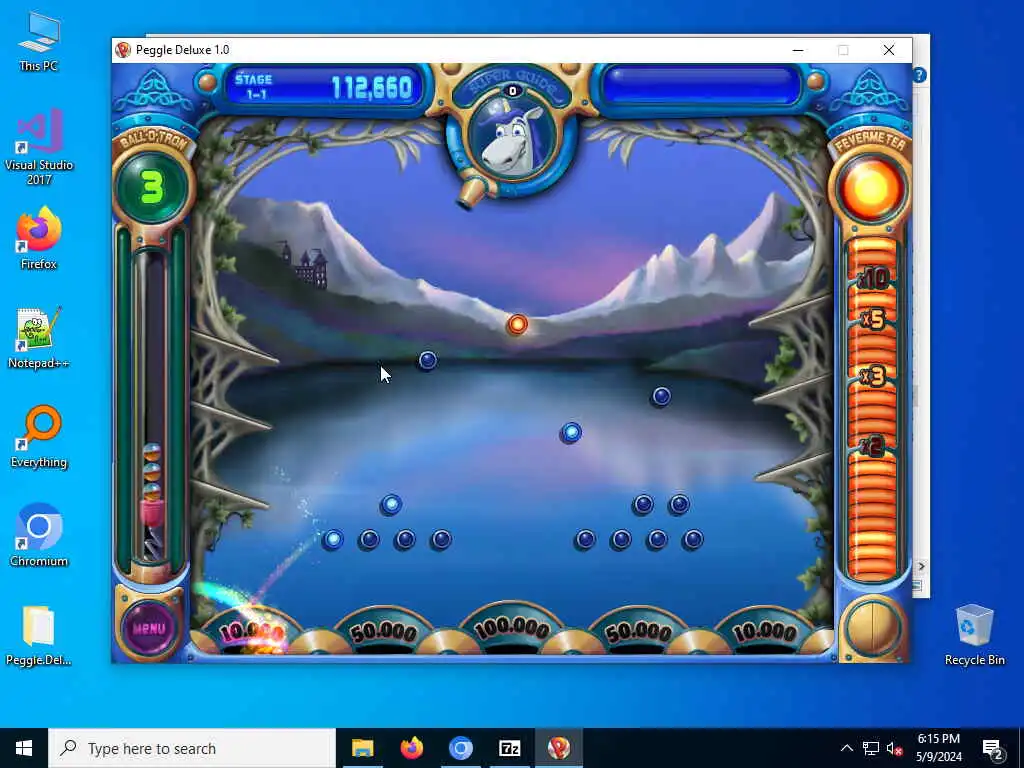Click the Peggle Deluxe title bar icon
This screenshot has width=1024, height=768.
123,50
